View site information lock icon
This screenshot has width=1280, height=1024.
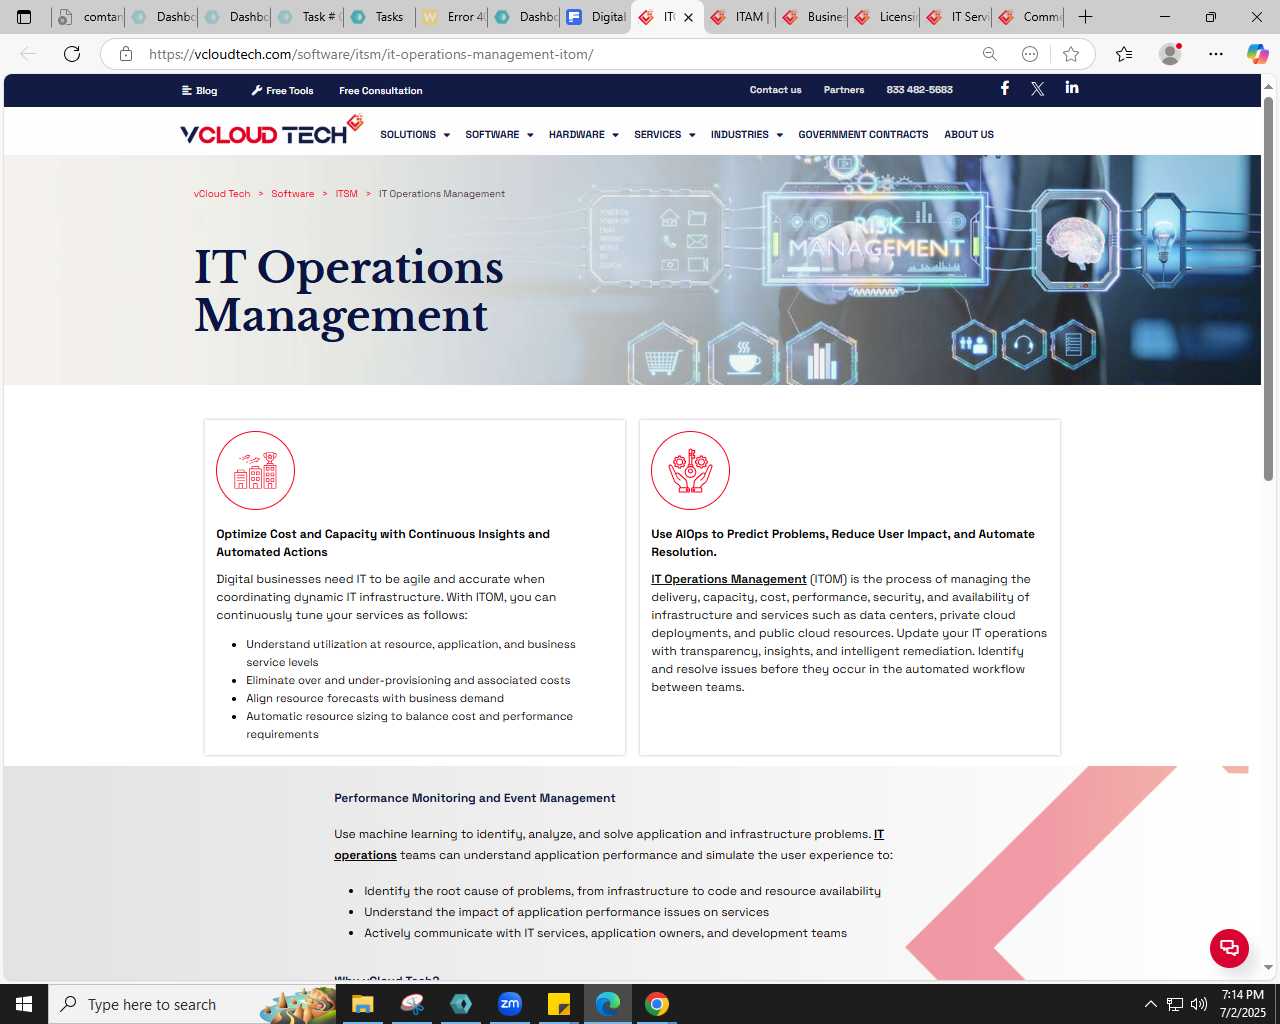(x=126, y=54)
